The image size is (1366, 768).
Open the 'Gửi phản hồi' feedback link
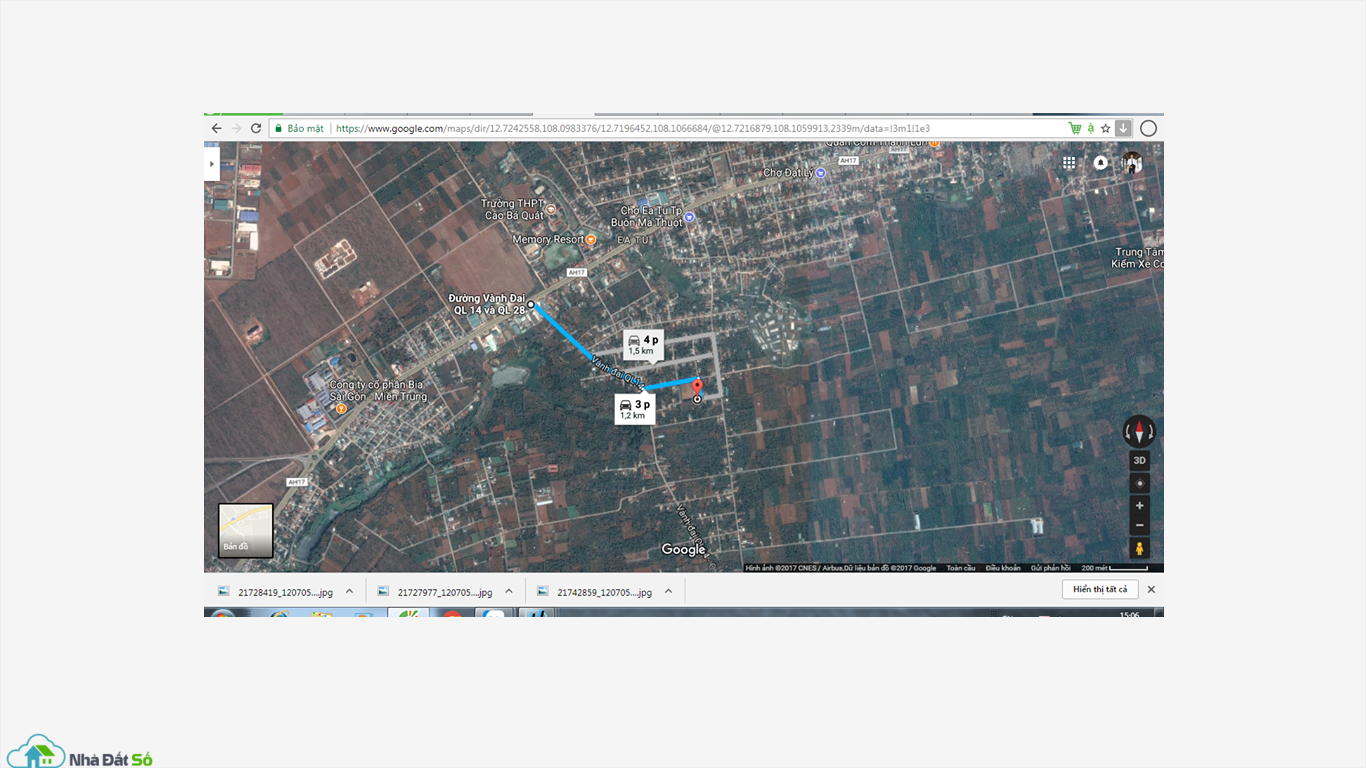tap(1051, 568)
